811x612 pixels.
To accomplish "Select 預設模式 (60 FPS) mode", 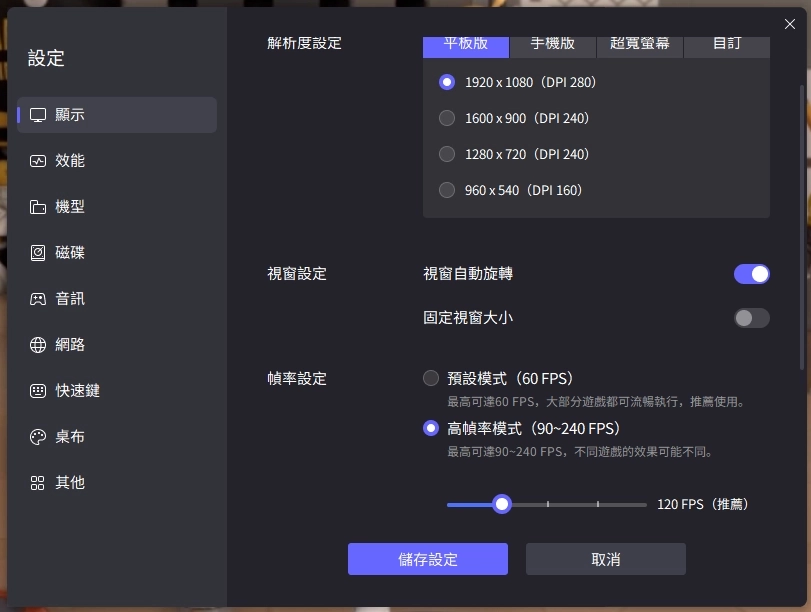I will click(x=430, y=378).
